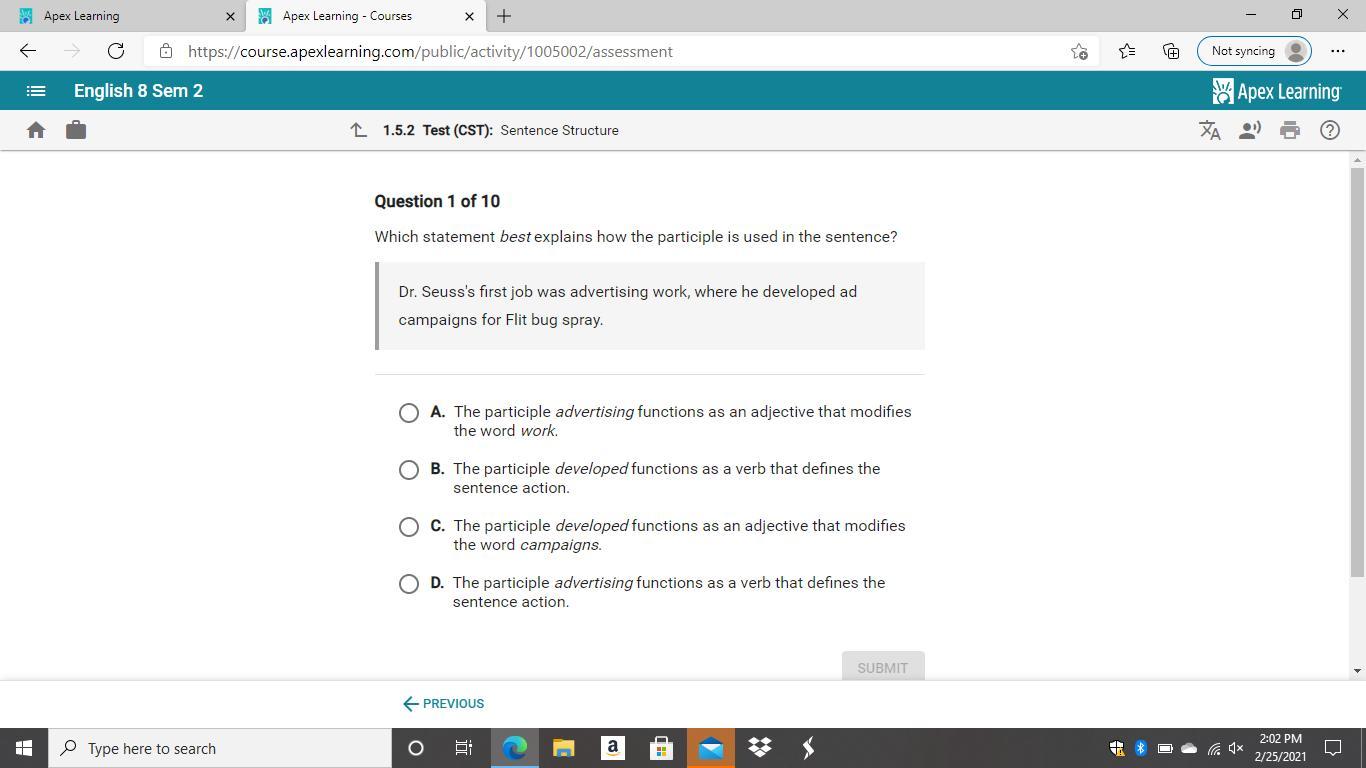Close the Apex Learning - Courses tab
The width and height of the screenshot is (1366, 768).
470,16
